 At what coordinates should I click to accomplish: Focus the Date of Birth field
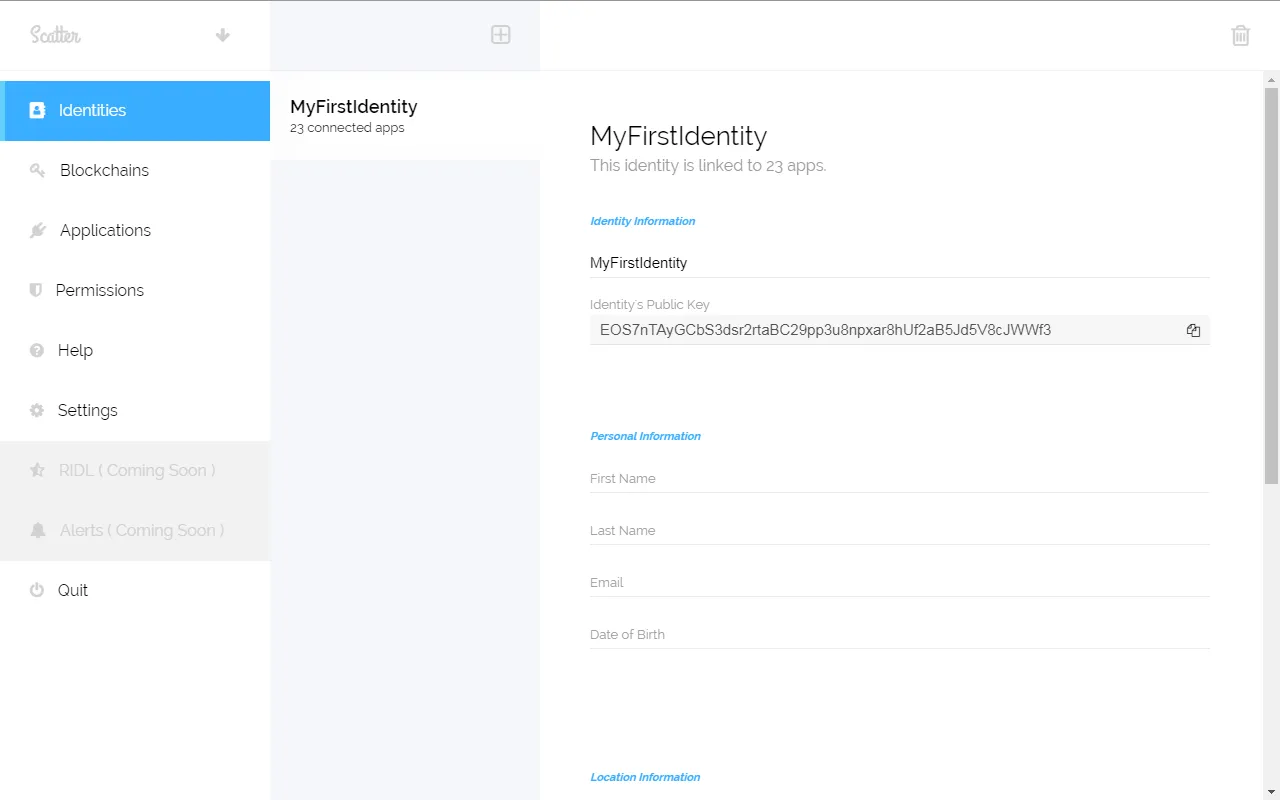[900, 635]
